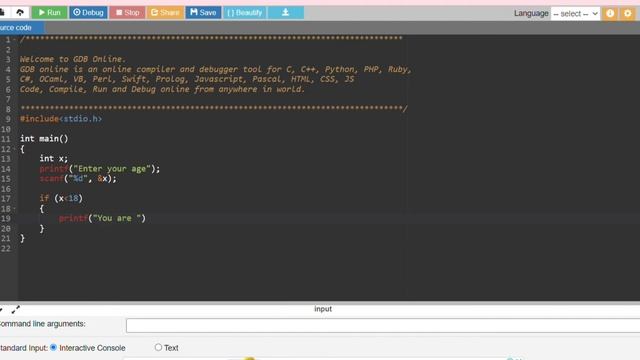The height and width of the screenshot is (360, 640).
Task: Click the printf "Enter your age" line
Action: (x=100, y=169)
